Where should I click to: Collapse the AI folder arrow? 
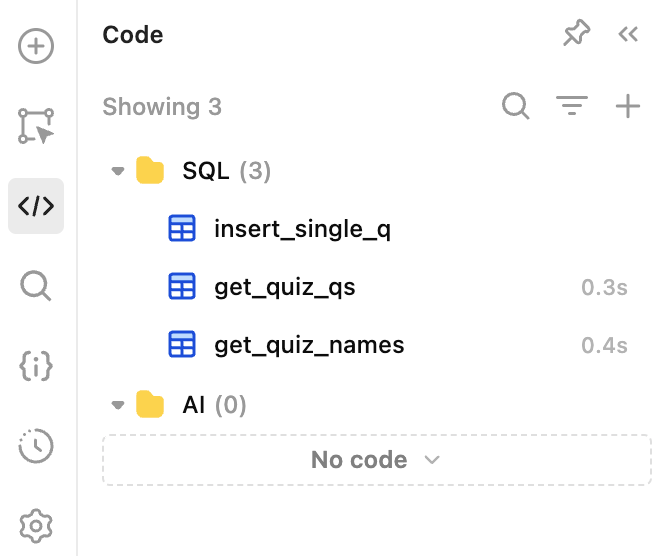118,405
